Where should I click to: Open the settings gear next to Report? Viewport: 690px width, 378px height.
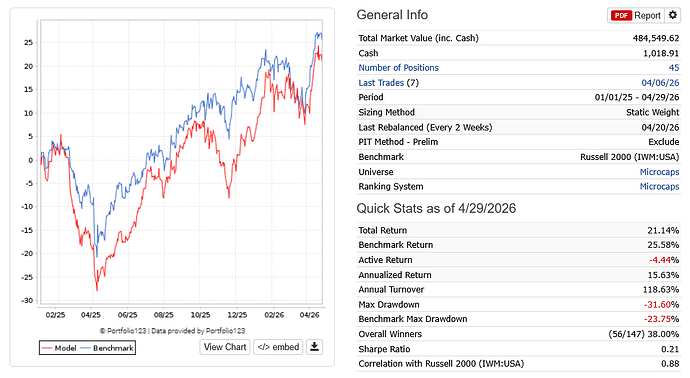pyautogui.click(x=672, y=15)
